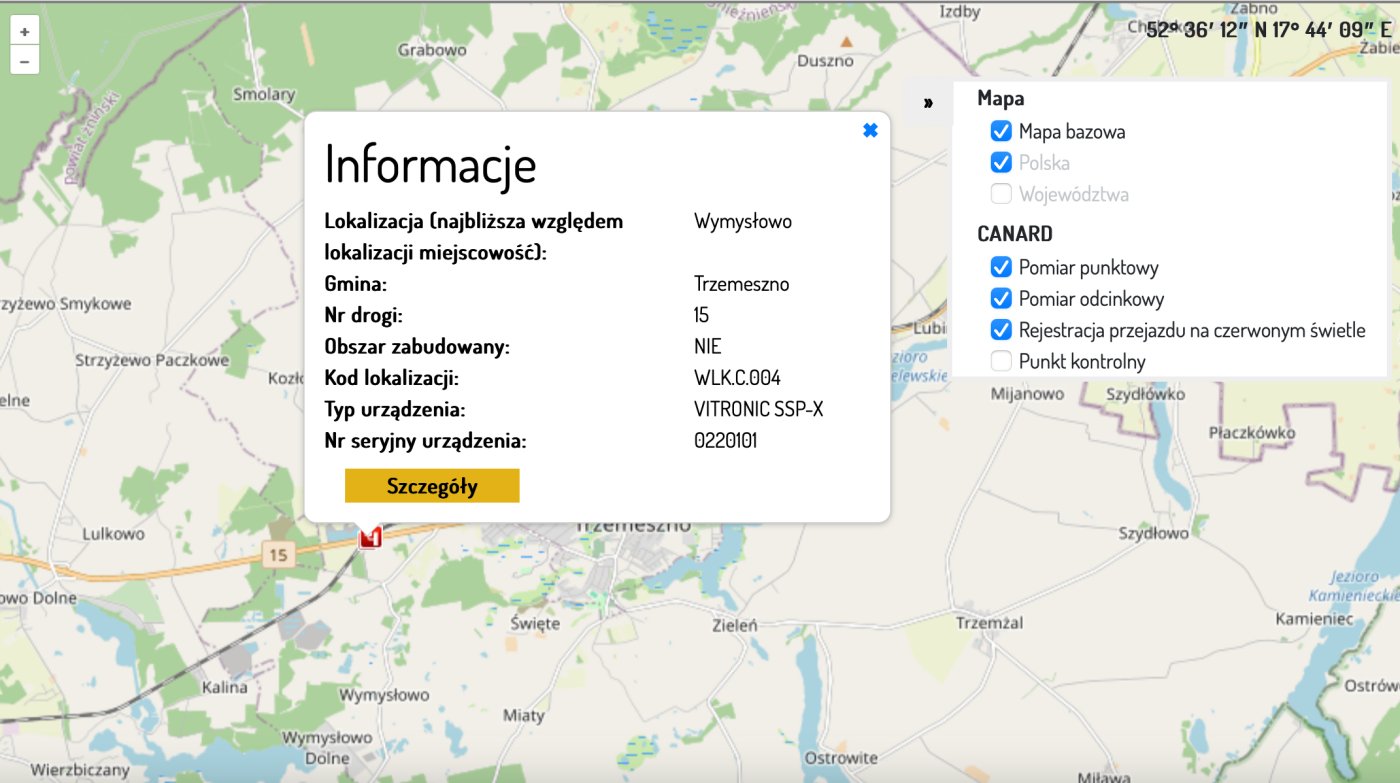
Task: Enable the Punkt kontrolny checkbox
Action: pyautogui.click(x=1001, y=361)
